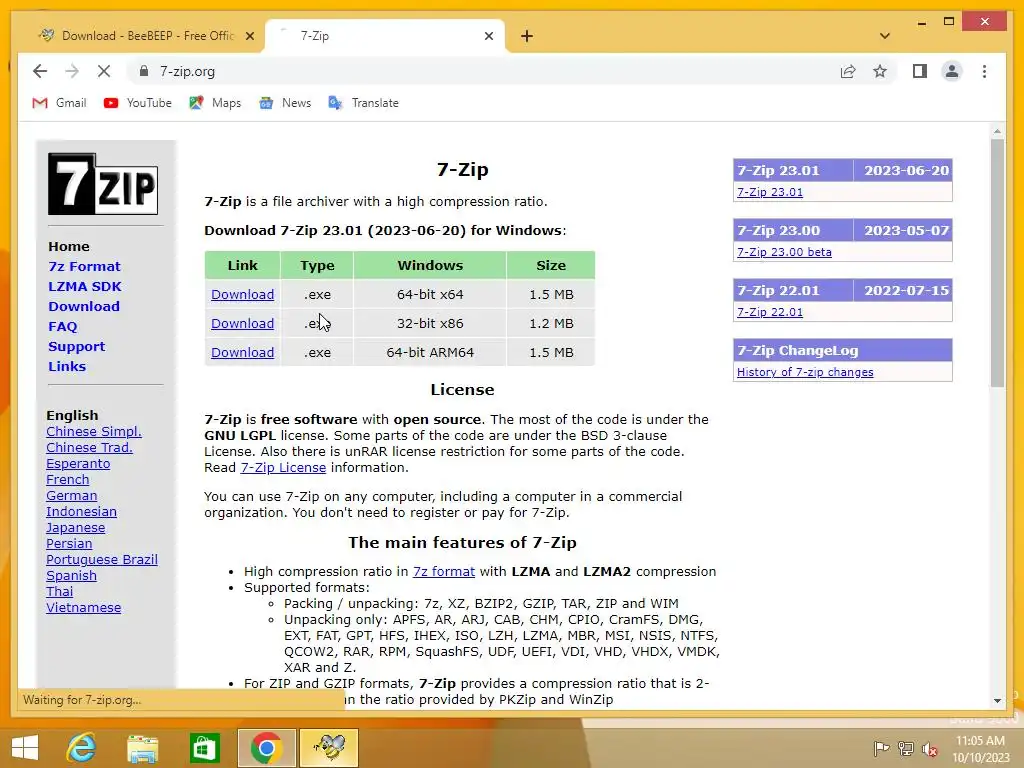Click the muted volume tray icon
Image resolution: width=1024 pixels, height=768 pixels.
pos(929,749)
